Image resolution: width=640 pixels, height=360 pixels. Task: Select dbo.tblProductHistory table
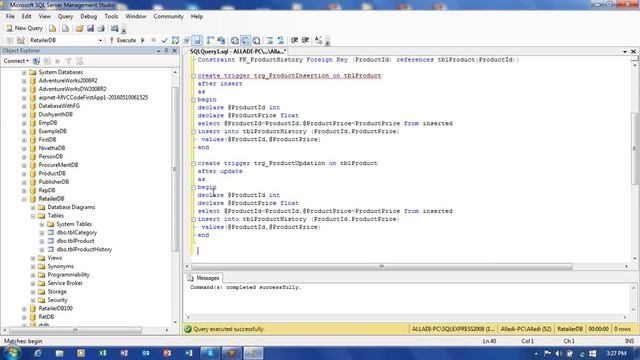[x=84, y=249]
